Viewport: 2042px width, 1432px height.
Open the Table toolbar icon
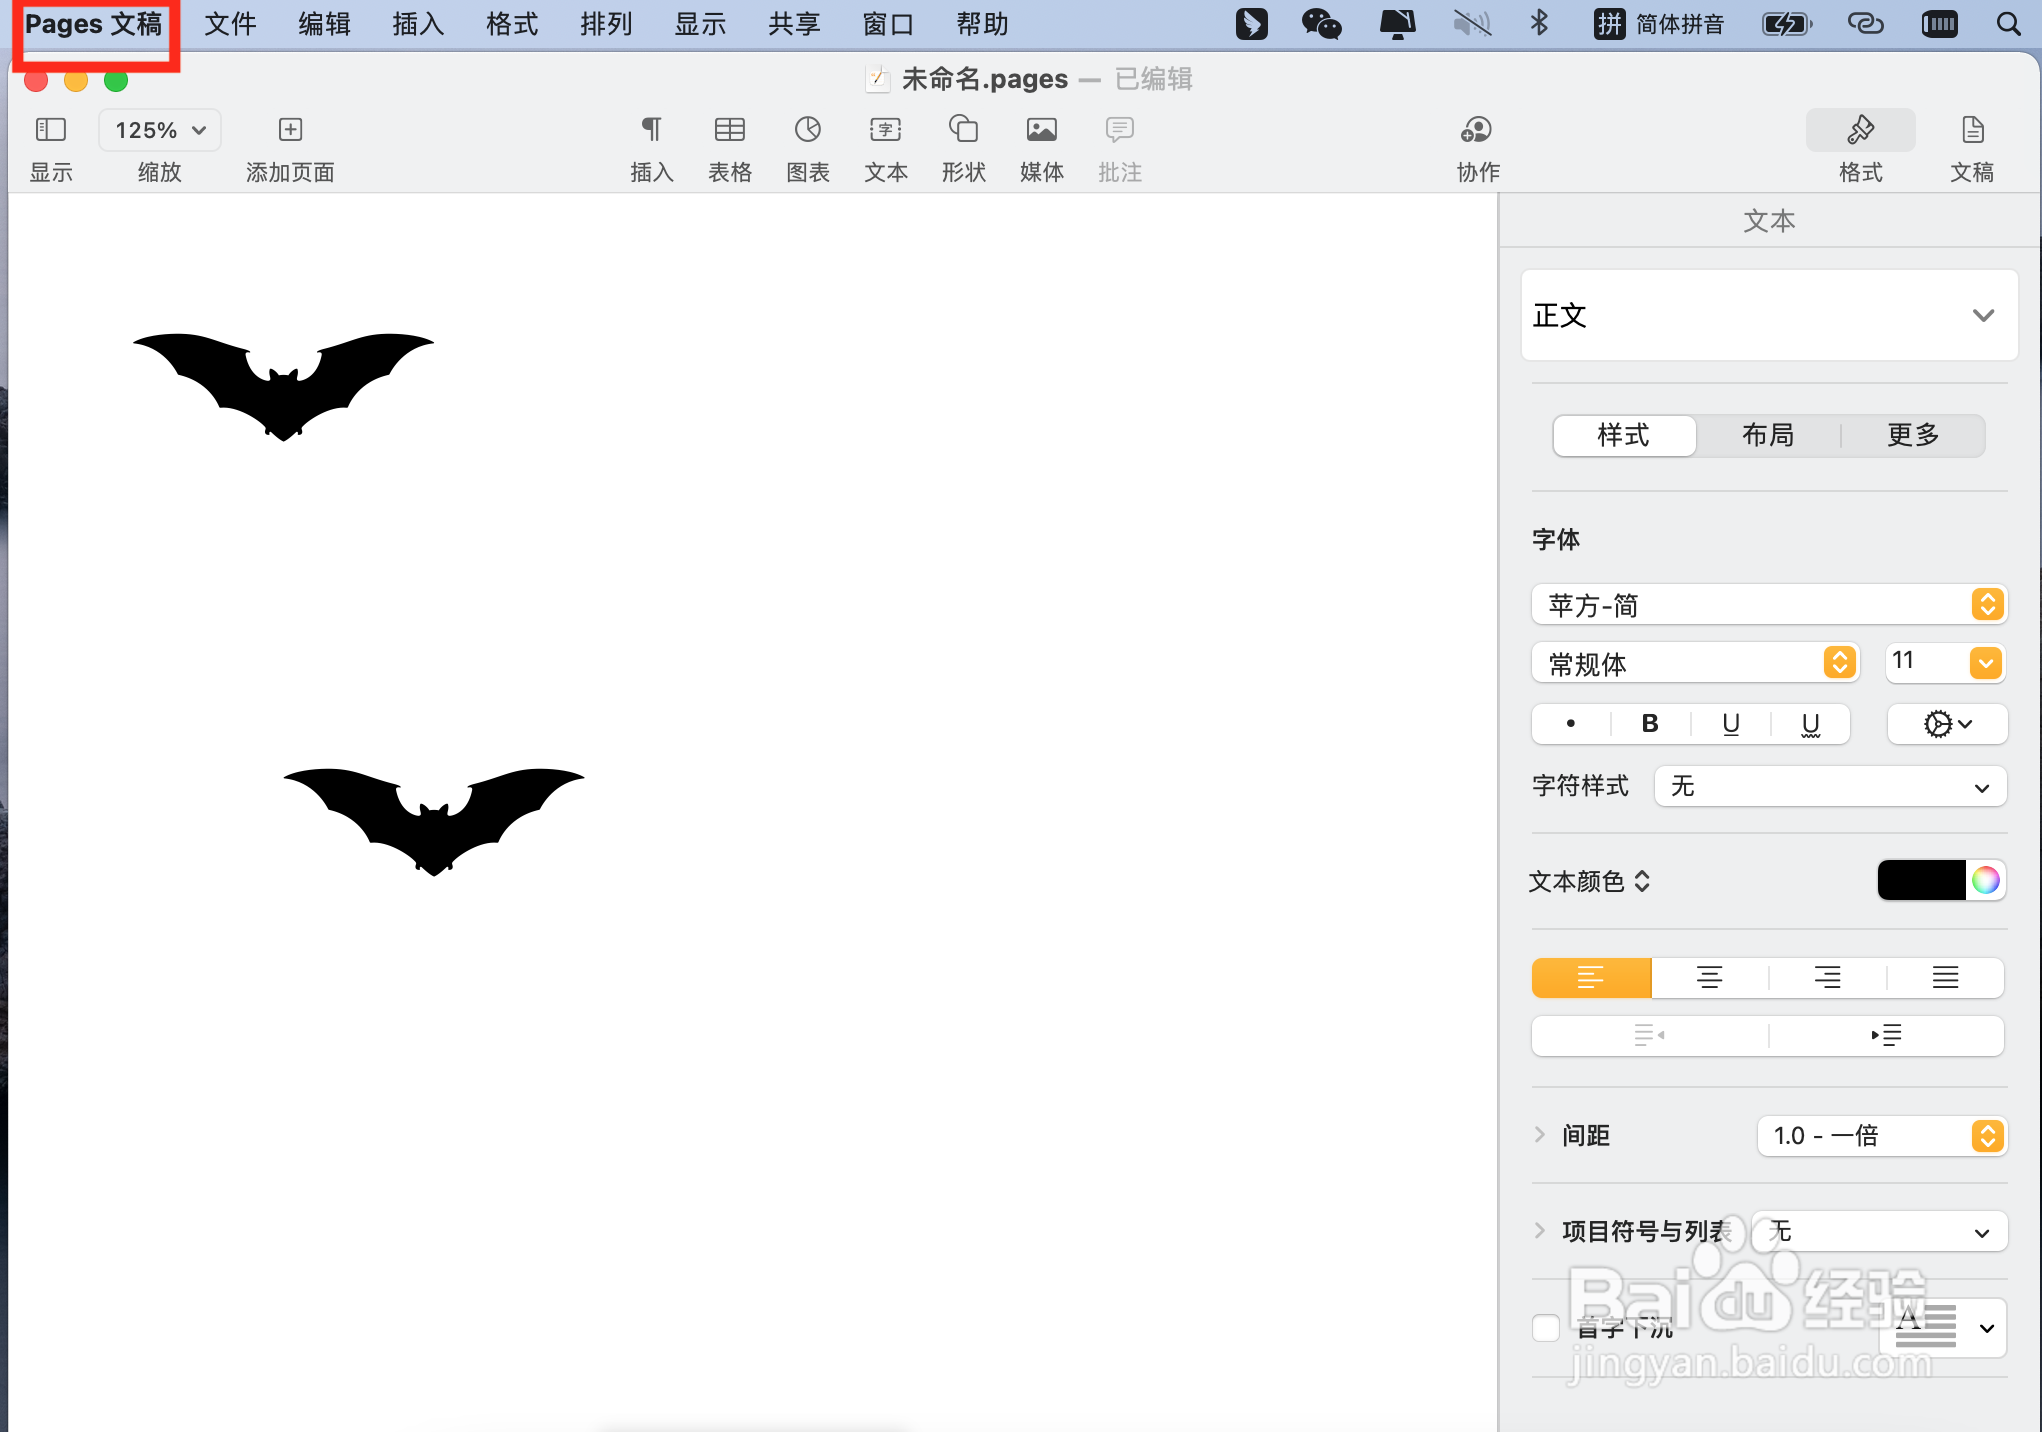point(729,130)
